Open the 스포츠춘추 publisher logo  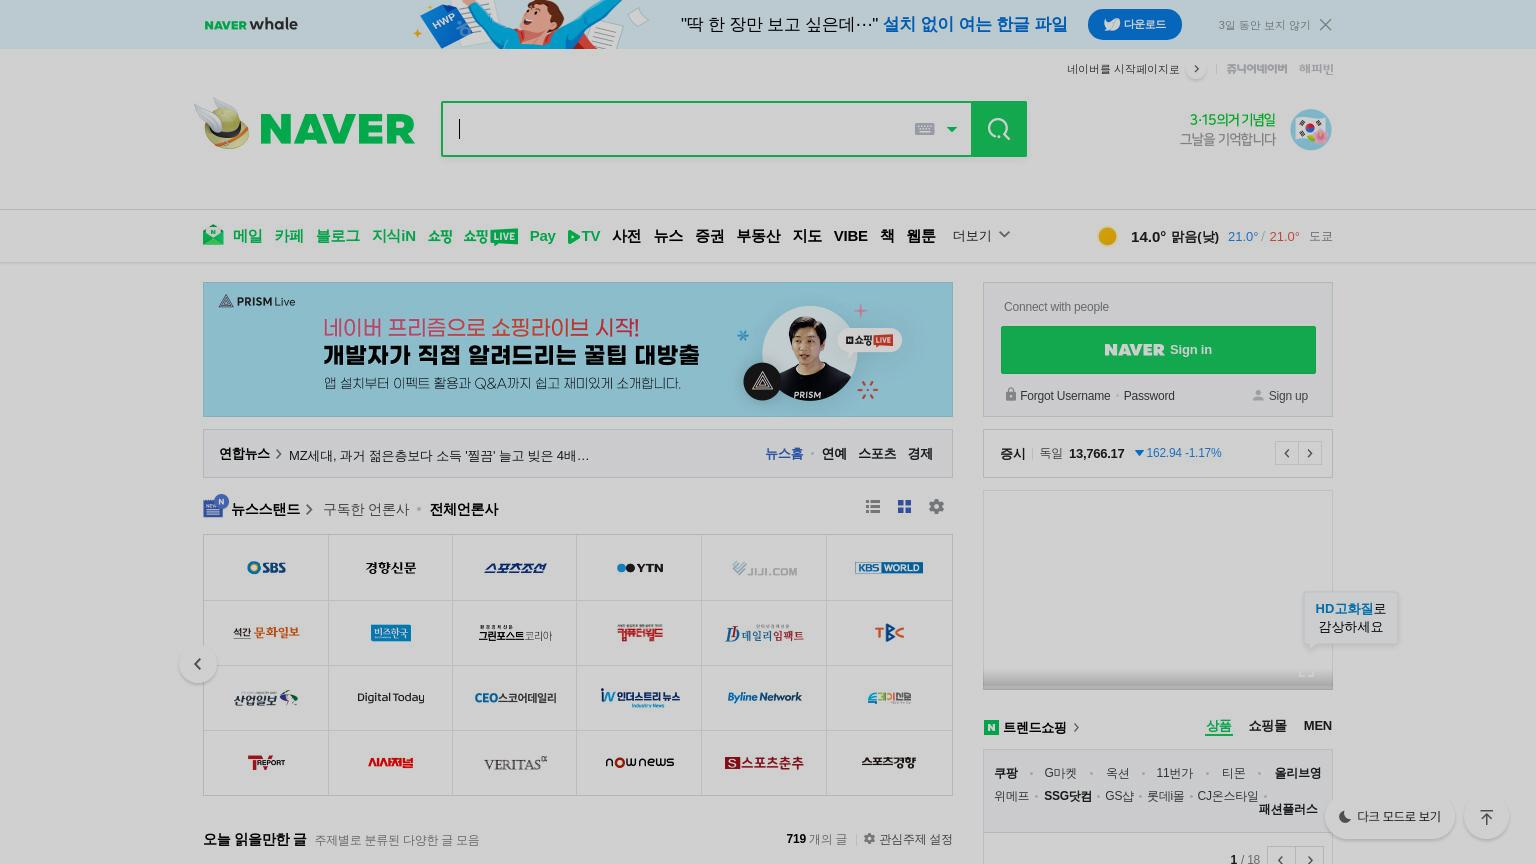(x=764, y=763)
